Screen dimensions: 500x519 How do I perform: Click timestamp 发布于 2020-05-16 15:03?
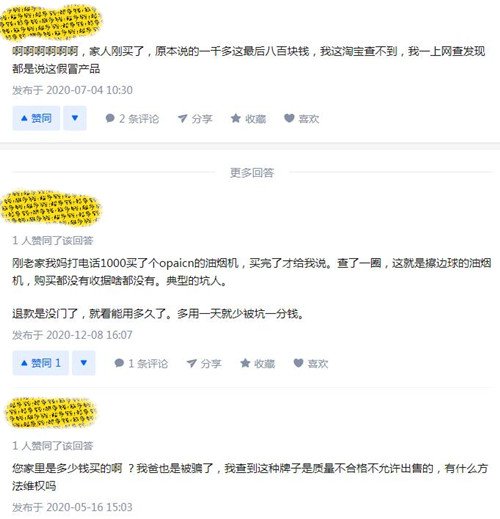click(72, 507)
